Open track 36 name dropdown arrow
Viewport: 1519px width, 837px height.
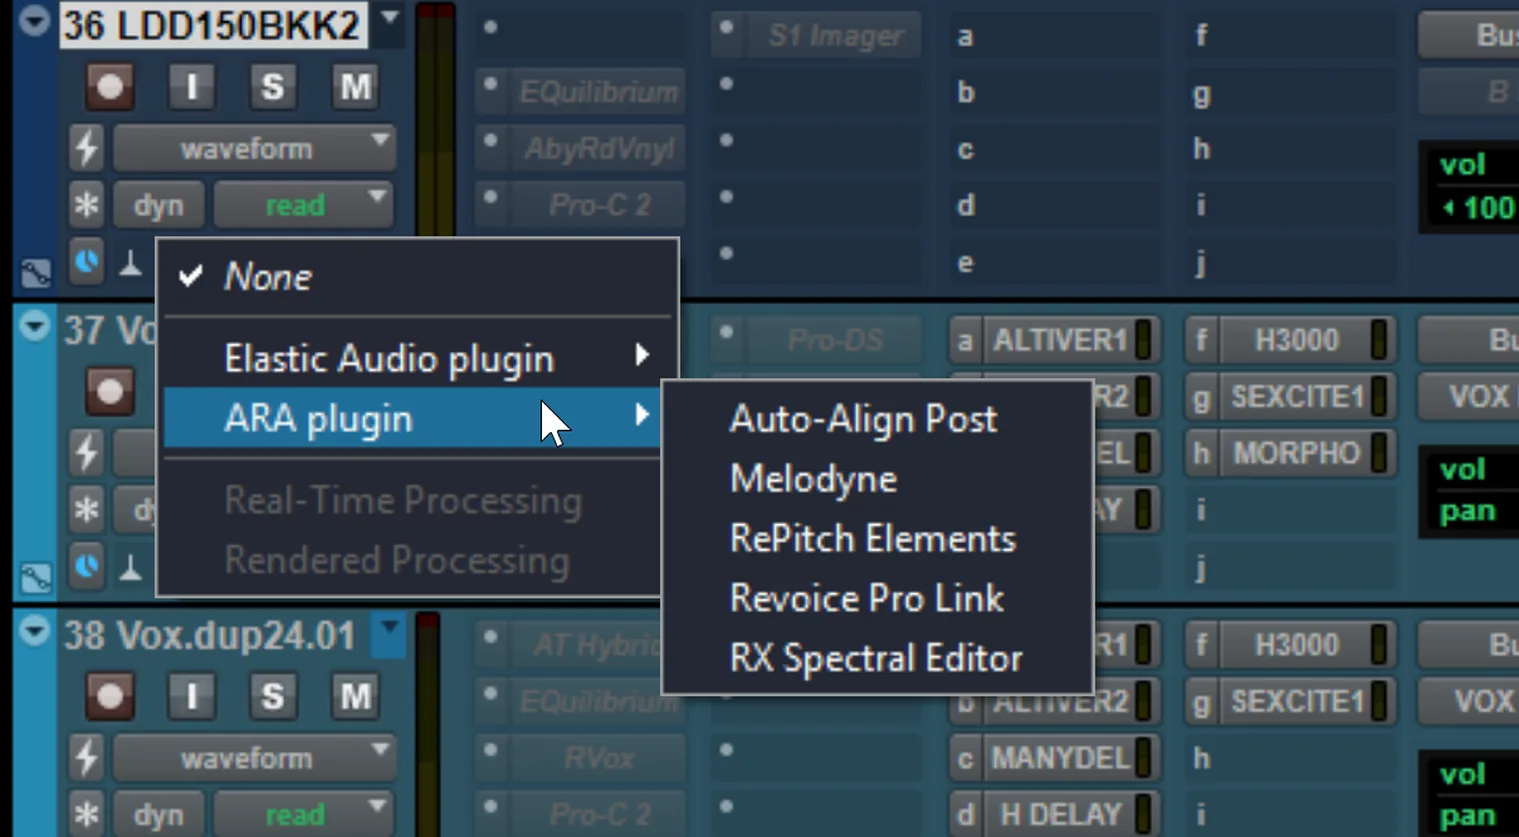(x=390, y=18)
